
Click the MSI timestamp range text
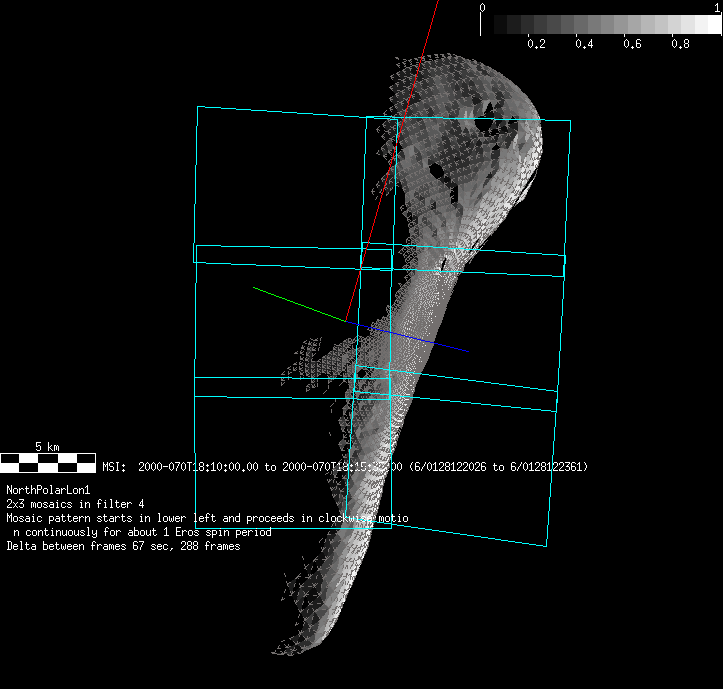tap(345, 467)
